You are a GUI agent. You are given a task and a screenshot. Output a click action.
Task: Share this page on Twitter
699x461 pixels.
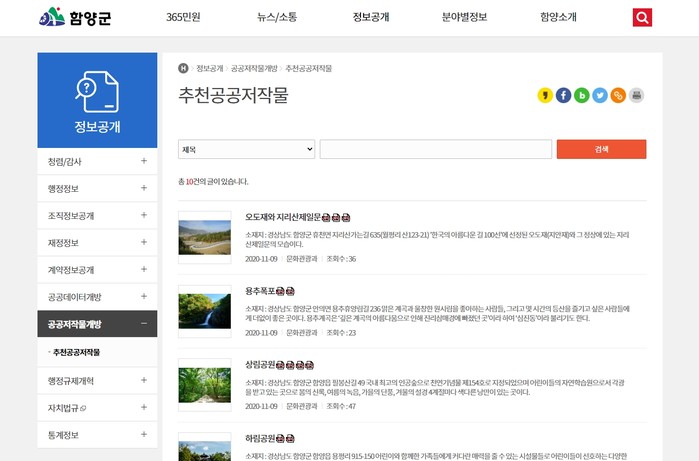tap(600, 95)
